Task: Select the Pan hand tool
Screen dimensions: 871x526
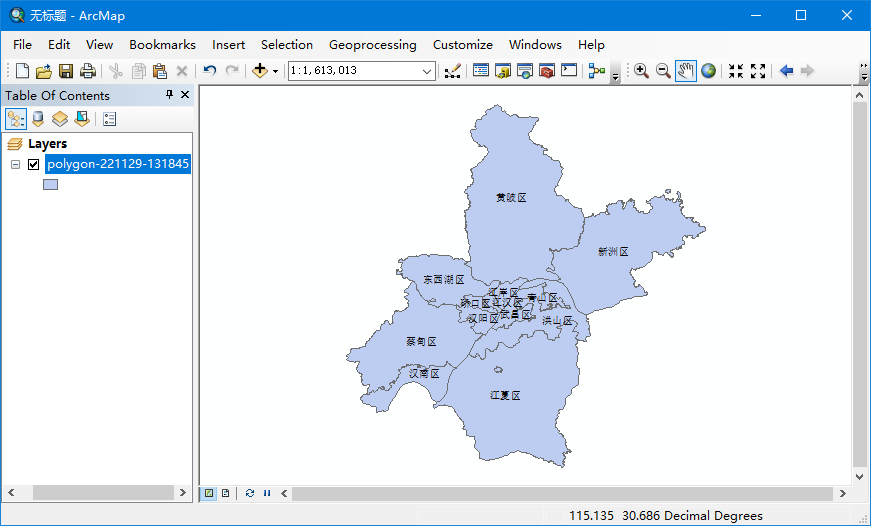Action: pyautogui.click(x=685, y=71)
